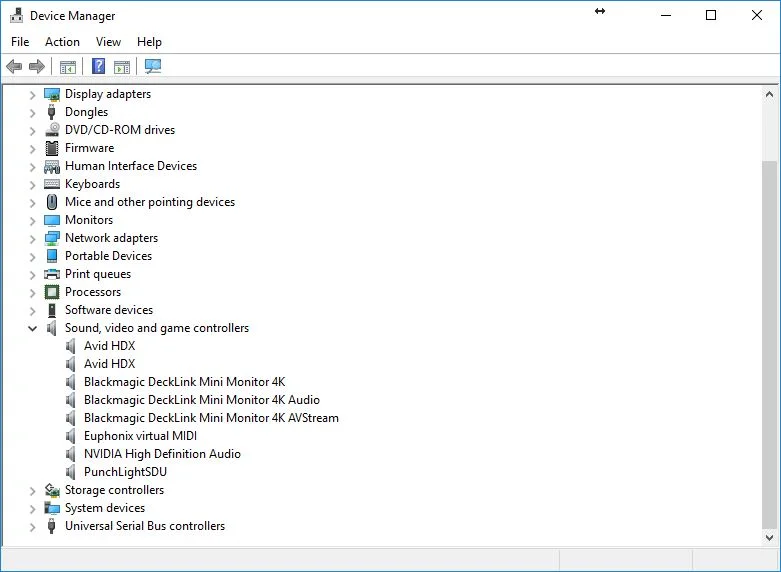Select NVIDIA High Definition Audio
The width and height of the screenshot is (781, 572).
(162, 454)
